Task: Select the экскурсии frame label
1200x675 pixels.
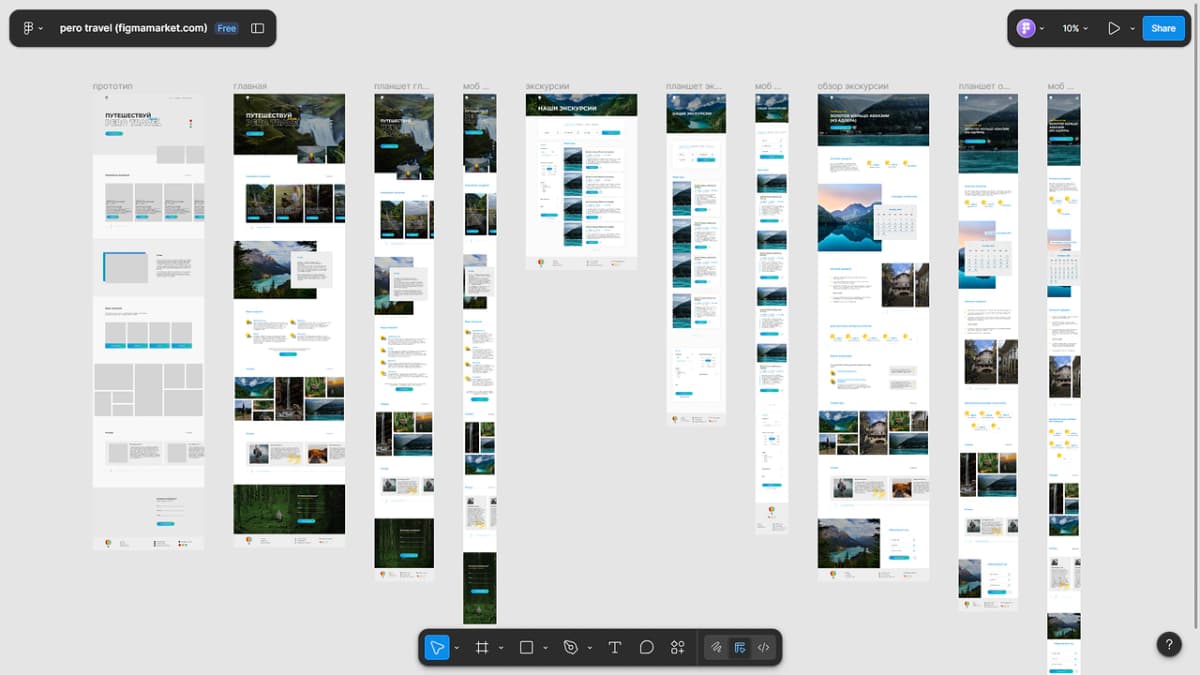Action: (548, 87)
